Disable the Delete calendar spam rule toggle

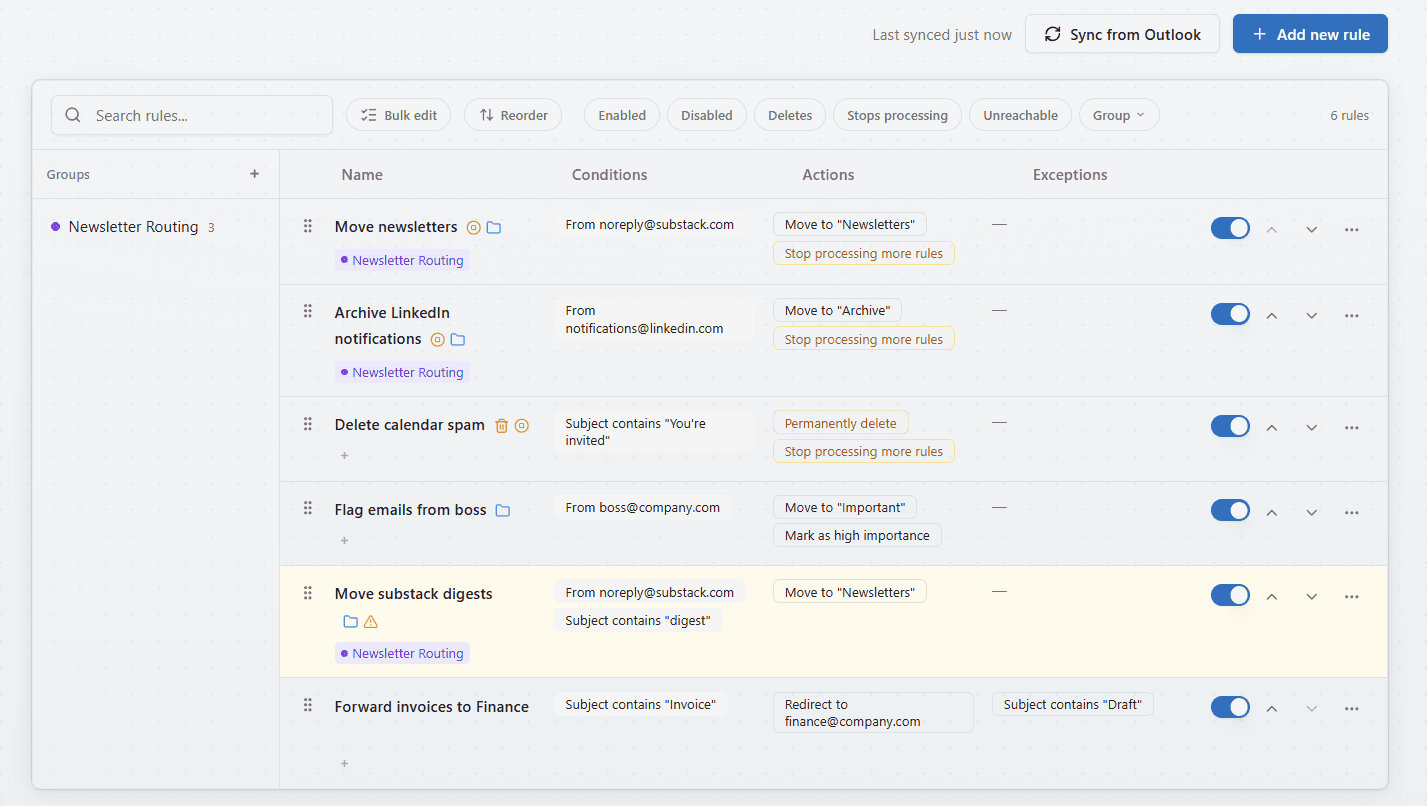1230,425
